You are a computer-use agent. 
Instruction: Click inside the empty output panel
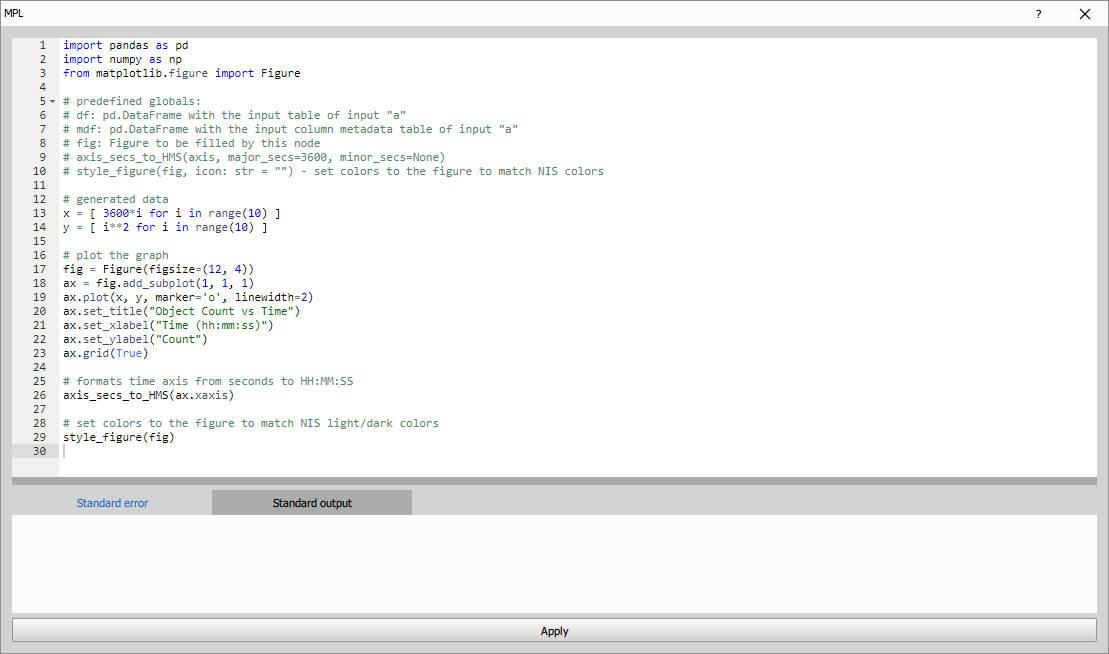click(554, 560)
